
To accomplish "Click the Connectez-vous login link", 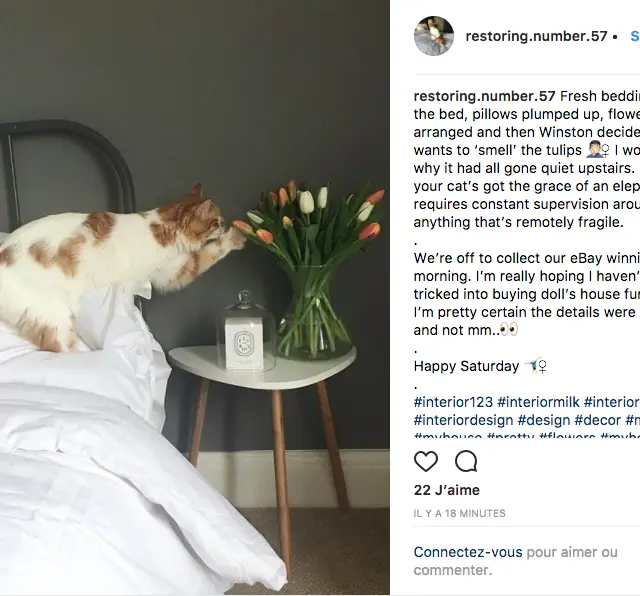I will pyautogui.click(x=468, y=552).
